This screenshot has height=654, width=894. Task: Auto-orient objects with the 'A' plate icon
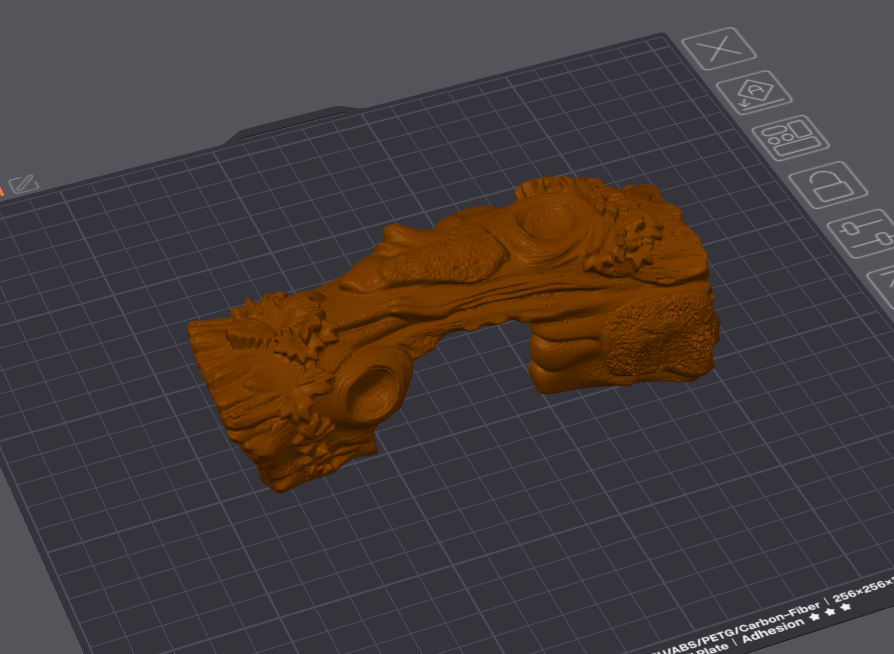tap(754, 93)
